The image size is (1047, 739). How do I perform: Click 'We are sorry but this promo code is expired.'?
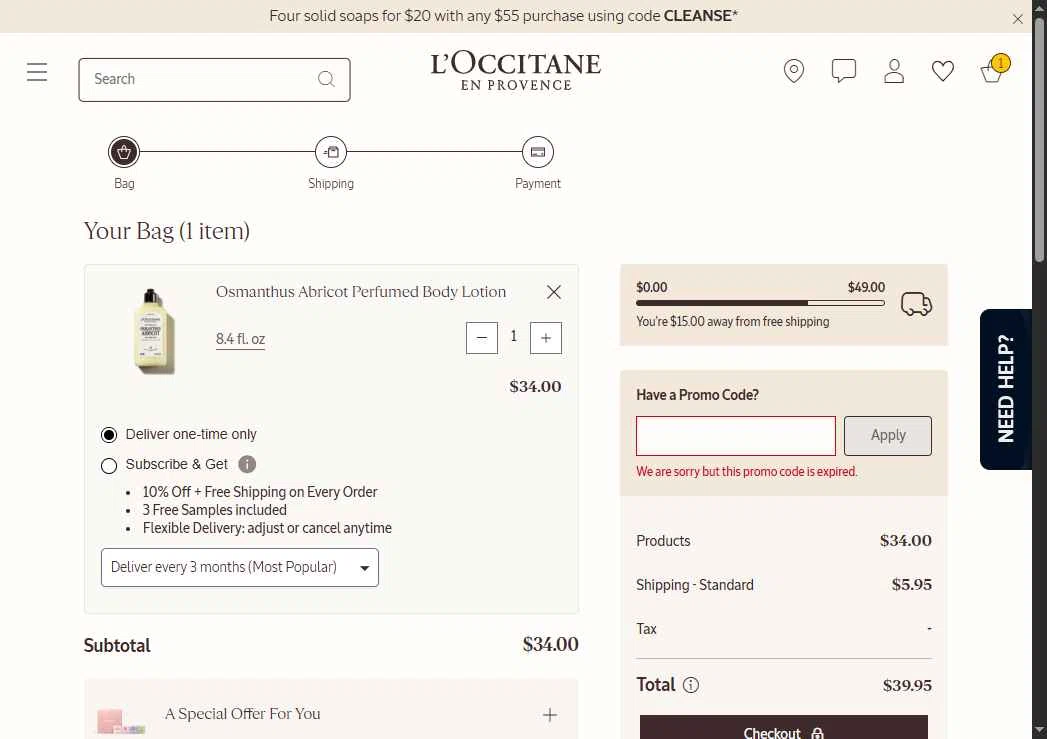[x=747, y=471]
